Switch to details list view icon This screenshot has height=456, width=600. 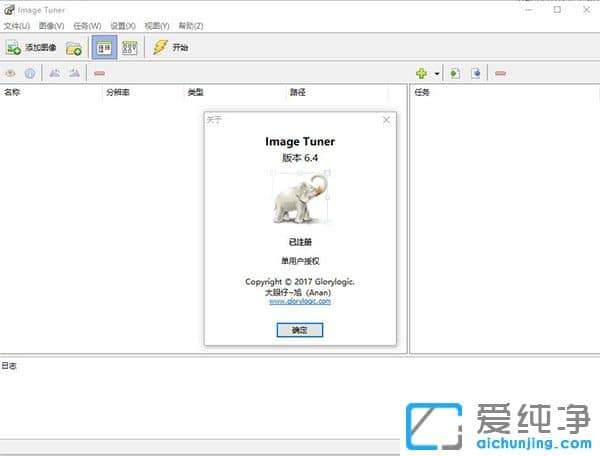[104, 48]
